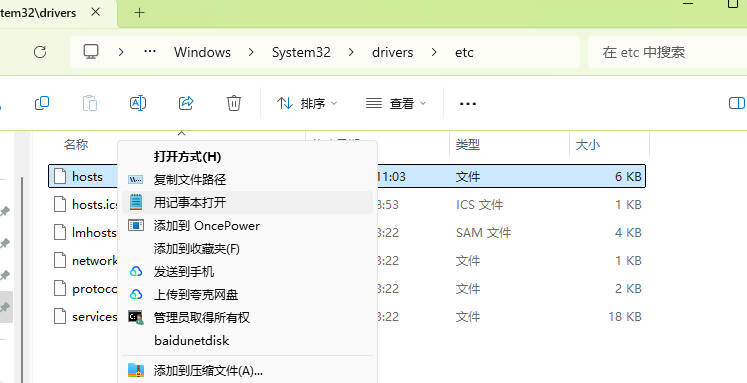Image resolution: width=747 pixels, height=383 pixels.
Task: Choose 打开方式(H) in context menu
Action: pyautogui.click(x=247, y=157)
